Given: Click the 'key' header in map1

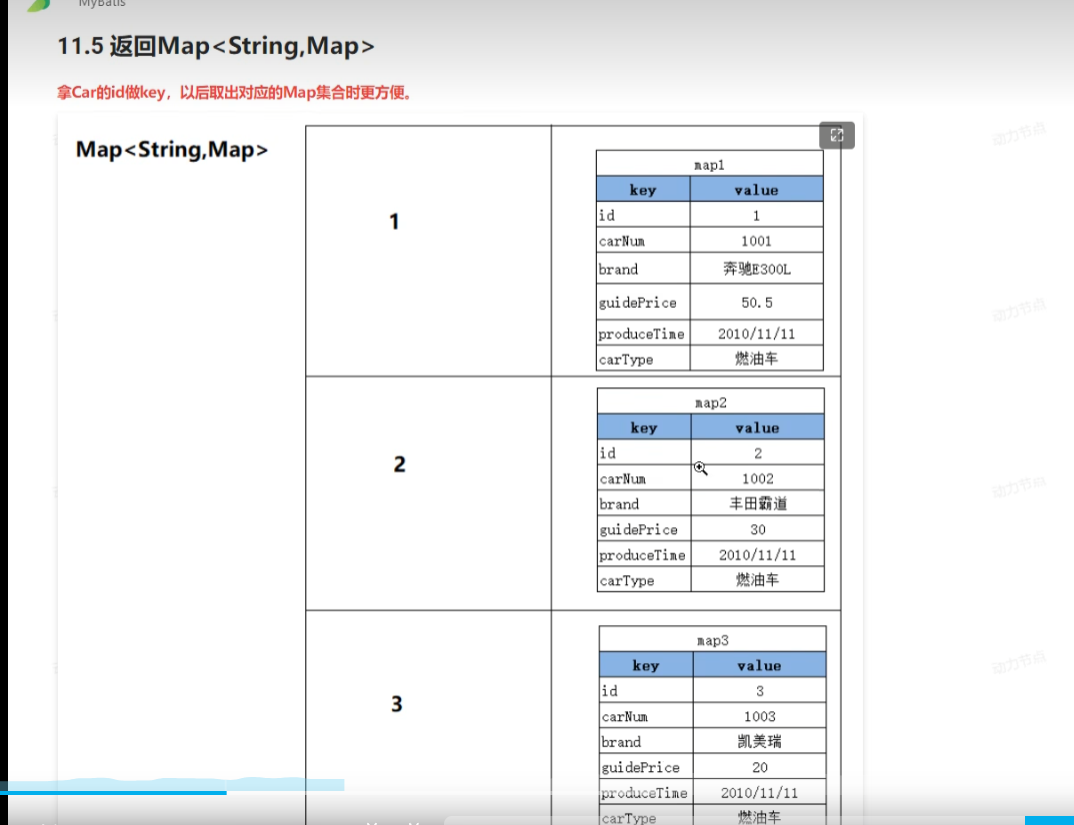Looking at the screenshot, I should pyautogui.click(x=642, y=190).
